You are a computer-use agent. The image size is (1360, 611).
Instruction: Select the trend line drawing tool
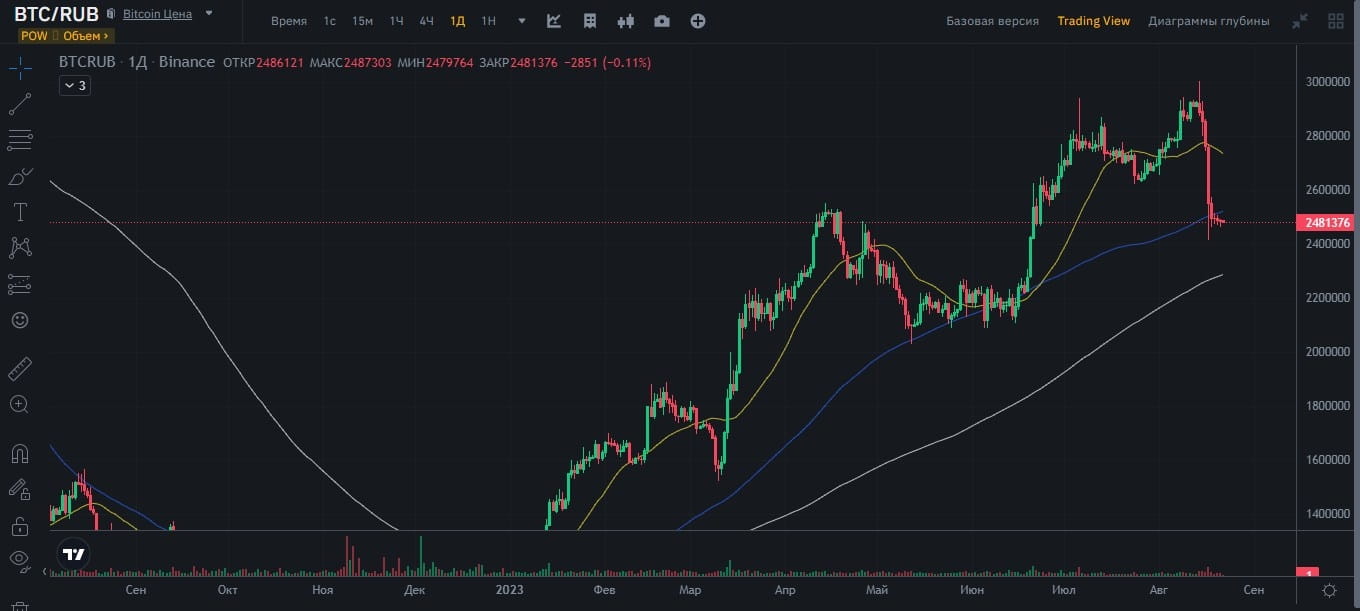click(19, 103)
